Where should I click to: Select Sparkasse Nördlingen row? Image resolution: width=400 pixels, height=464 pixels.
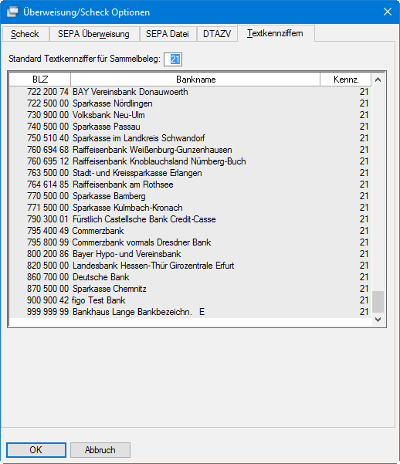(190, 104)
